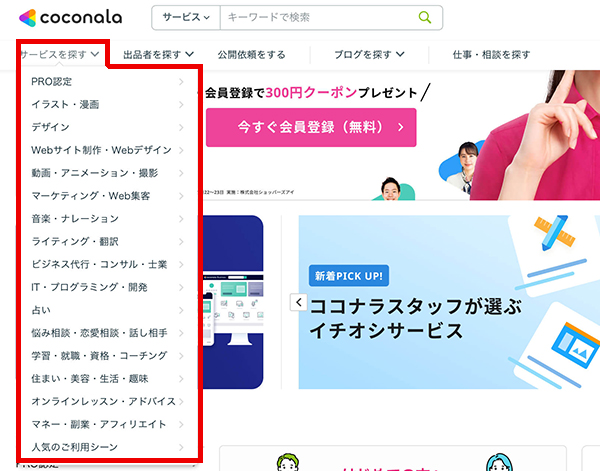Click chevron beside 人気のご利用シーン
The image size is (600, 471).
coord(181,447)
